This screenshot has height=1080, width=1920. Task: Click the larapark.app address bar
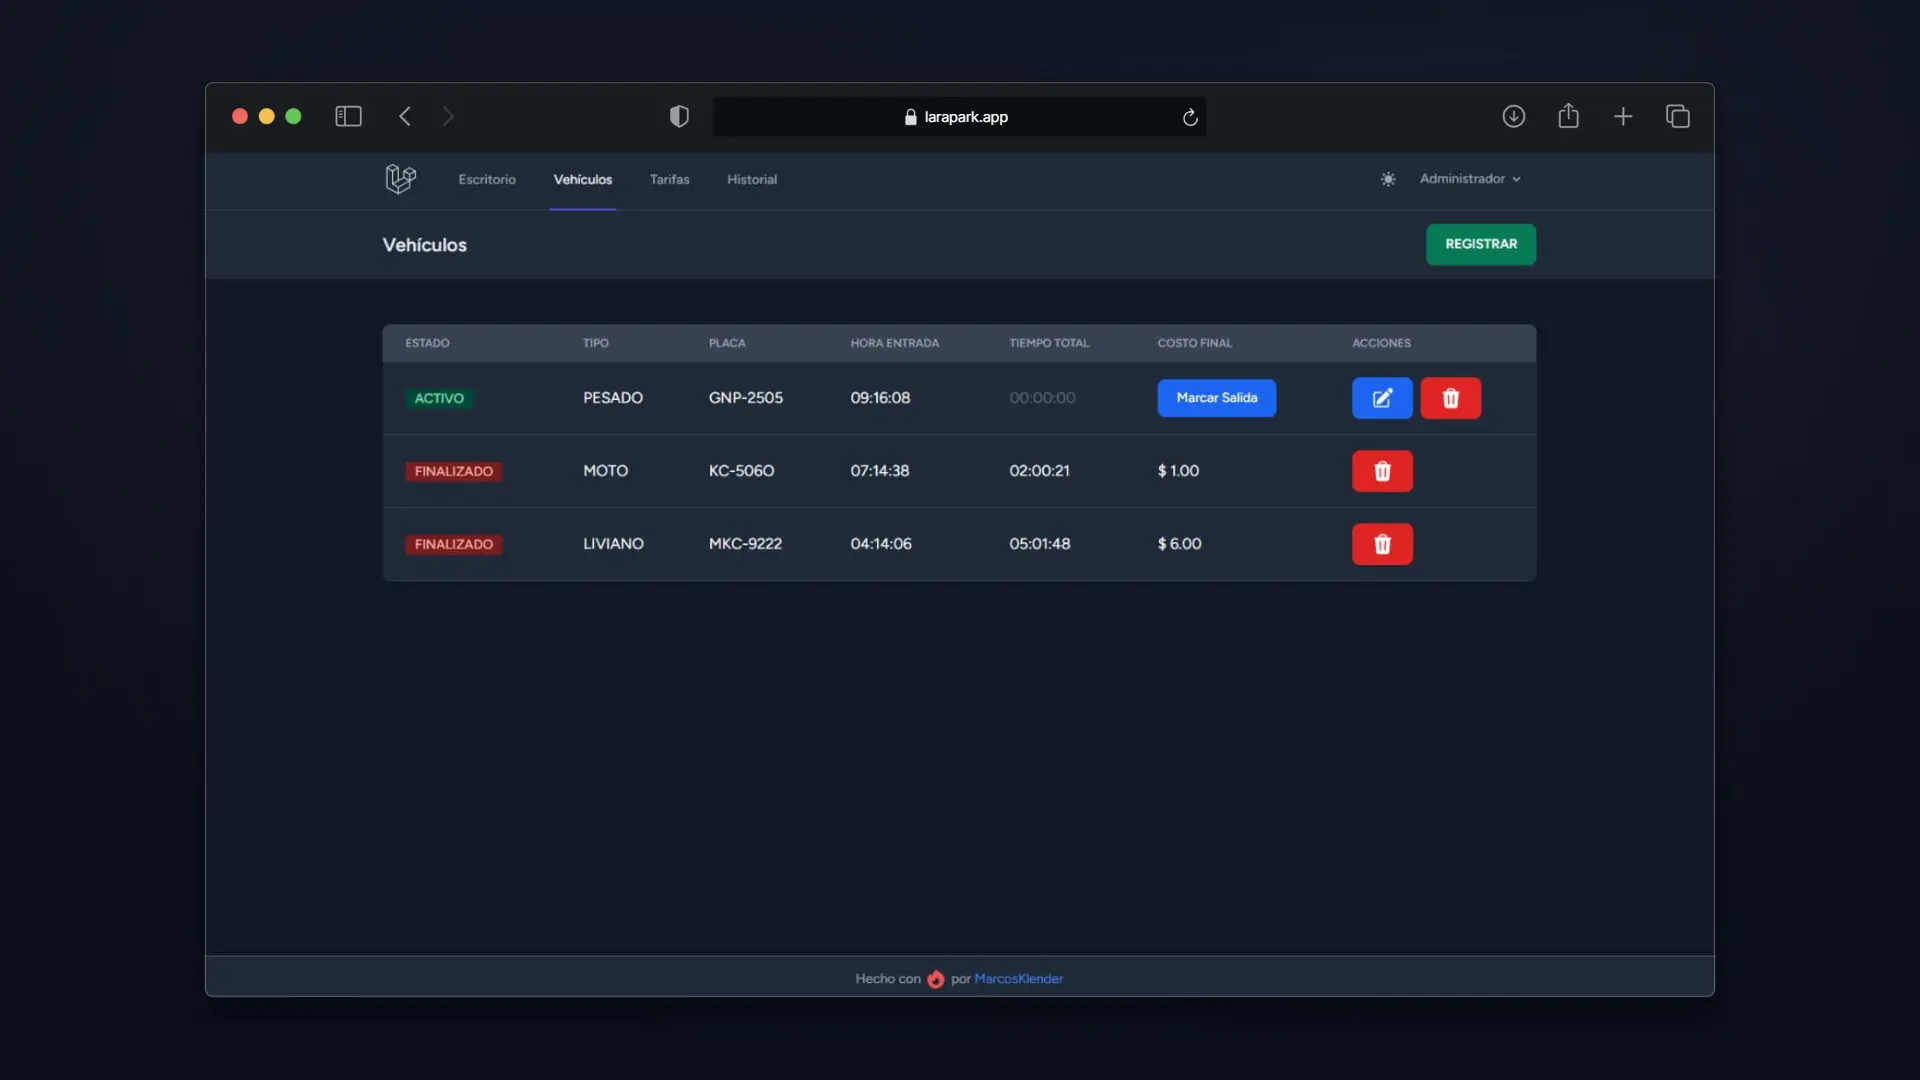(958, 117)
